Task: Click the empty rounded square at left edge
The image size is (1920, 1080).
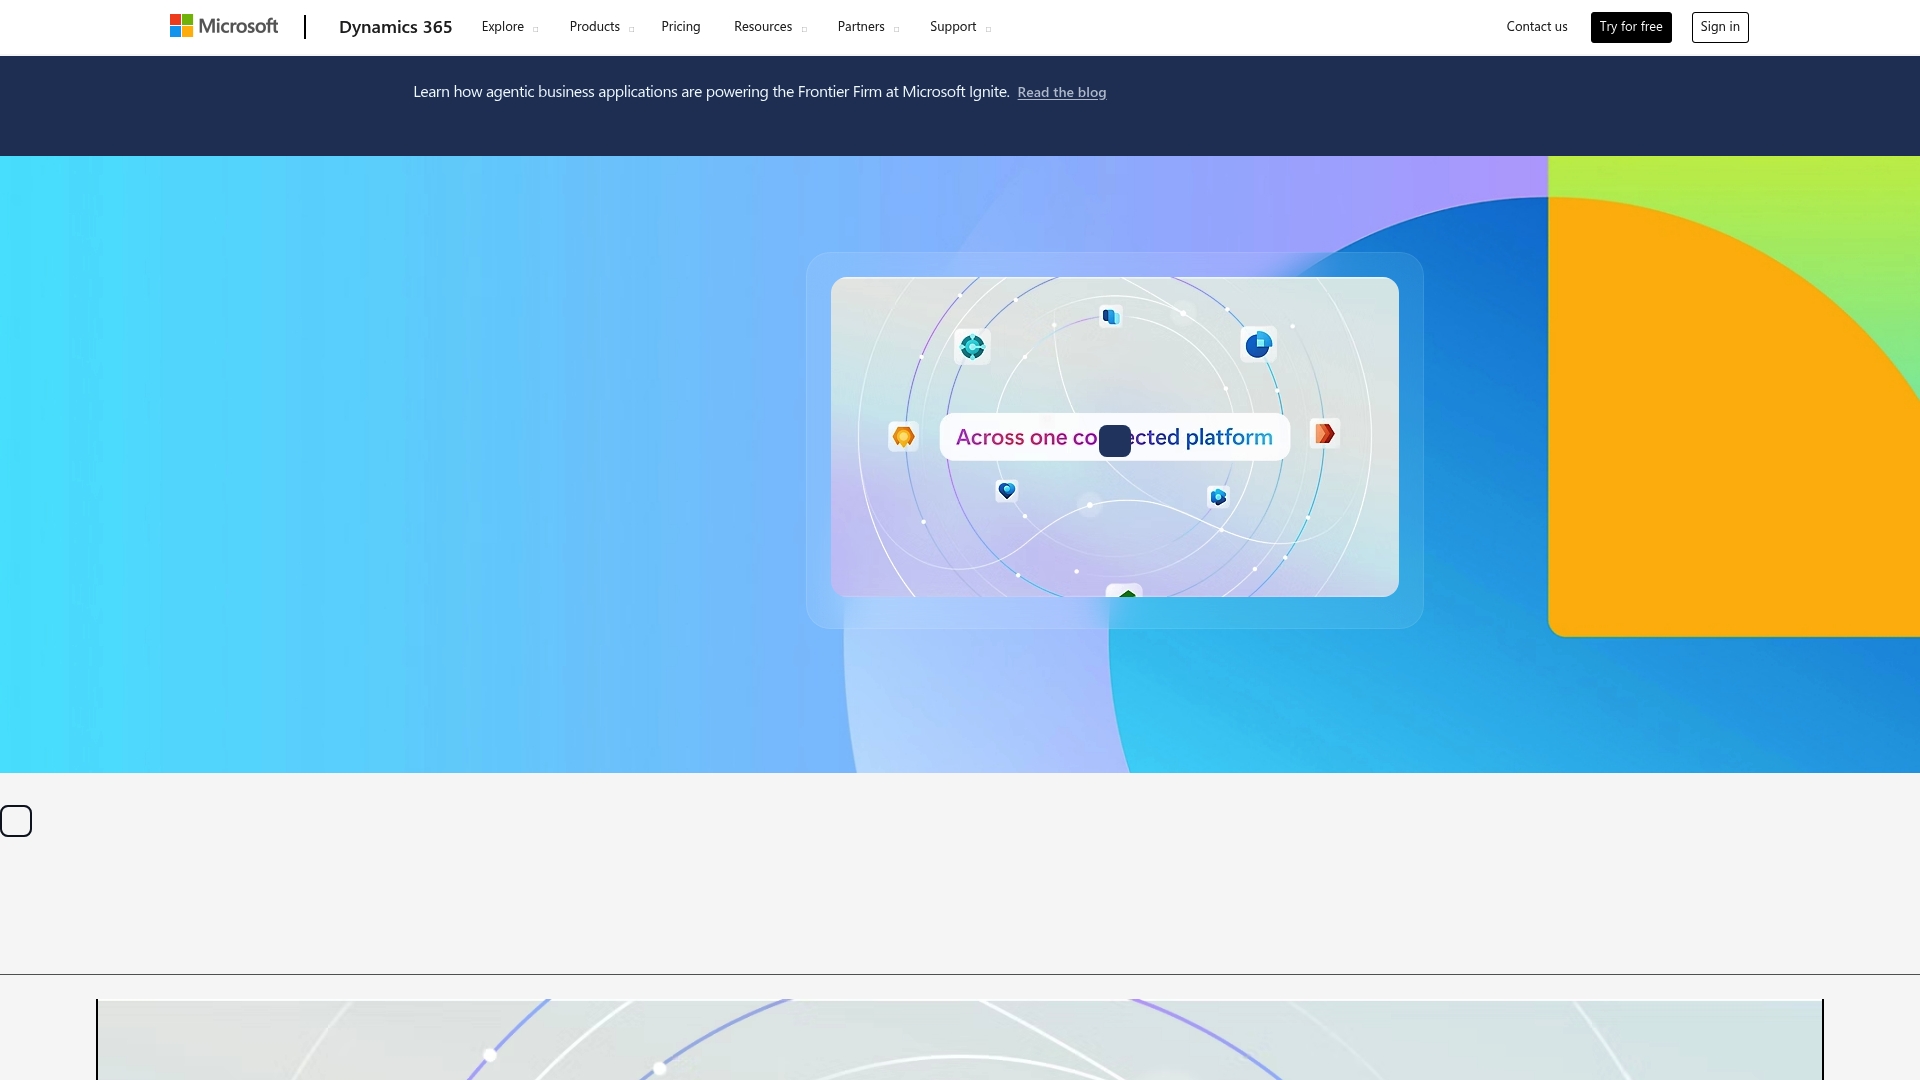Action: click(x=16, y=821)
